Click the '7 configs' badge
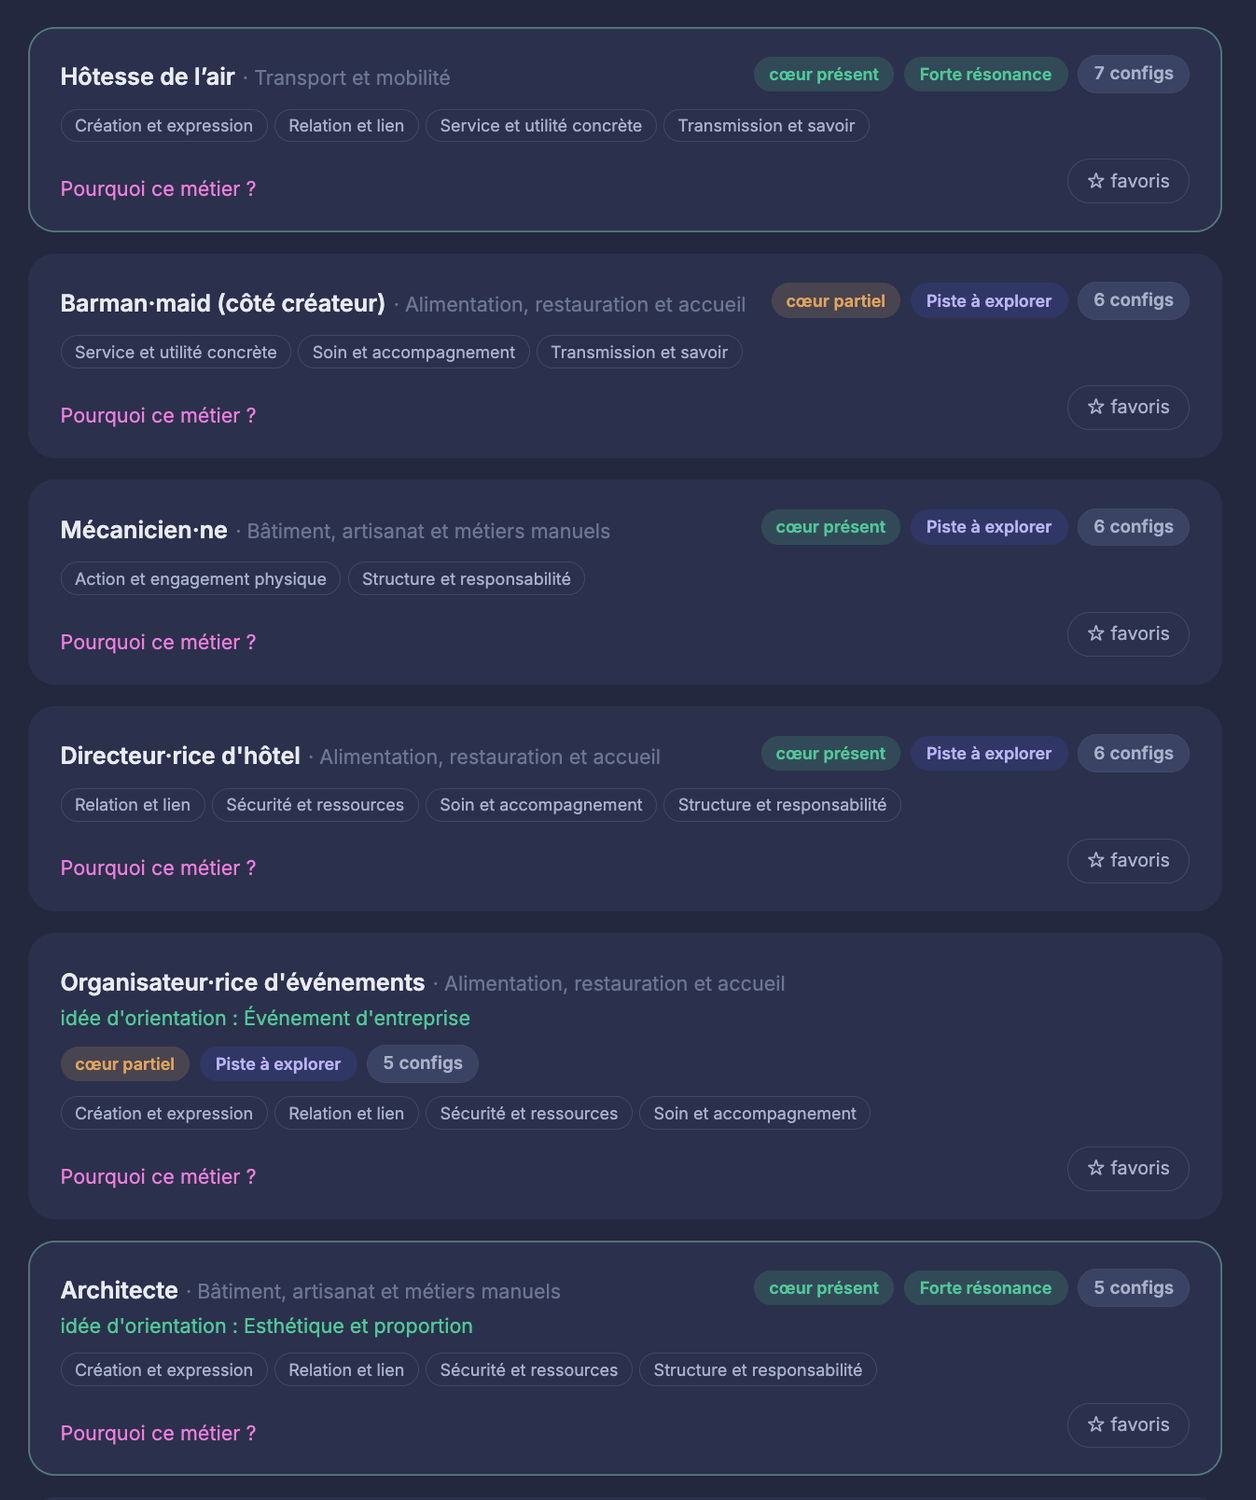The image size is (1256, 1500). pos(1133,74)
